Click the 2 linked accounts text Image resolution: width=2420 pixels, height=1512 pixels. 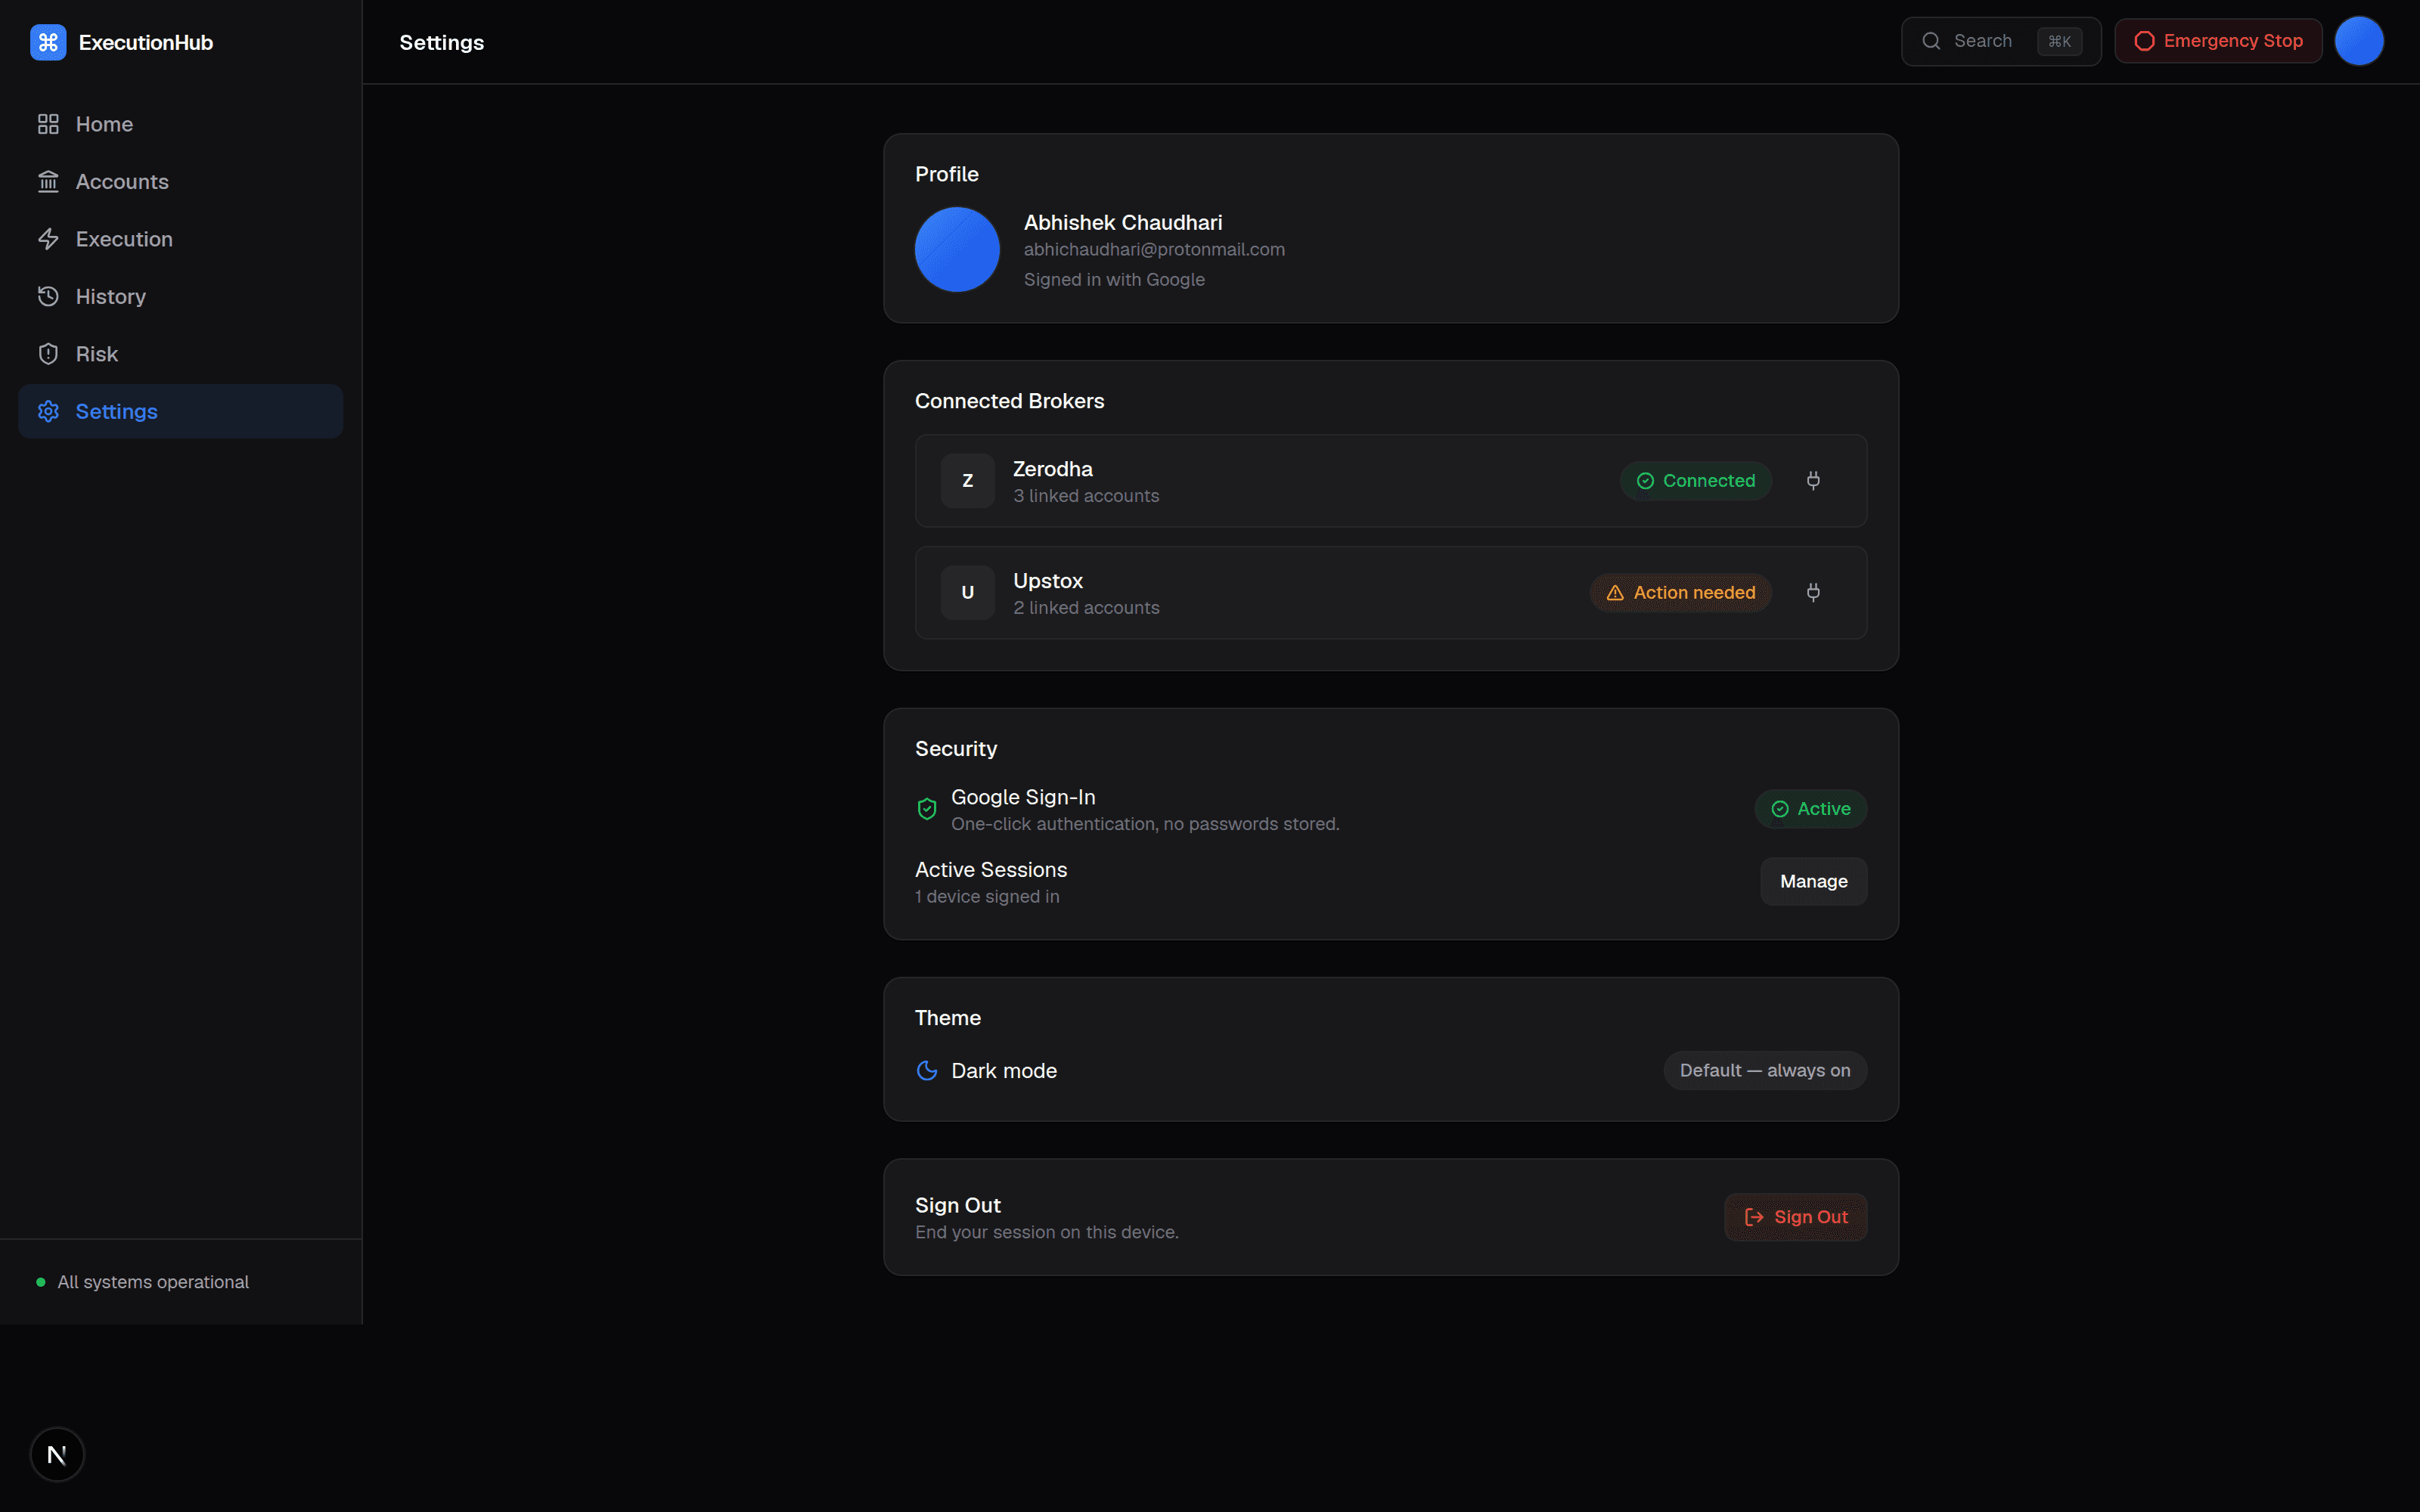(1086, 608)
